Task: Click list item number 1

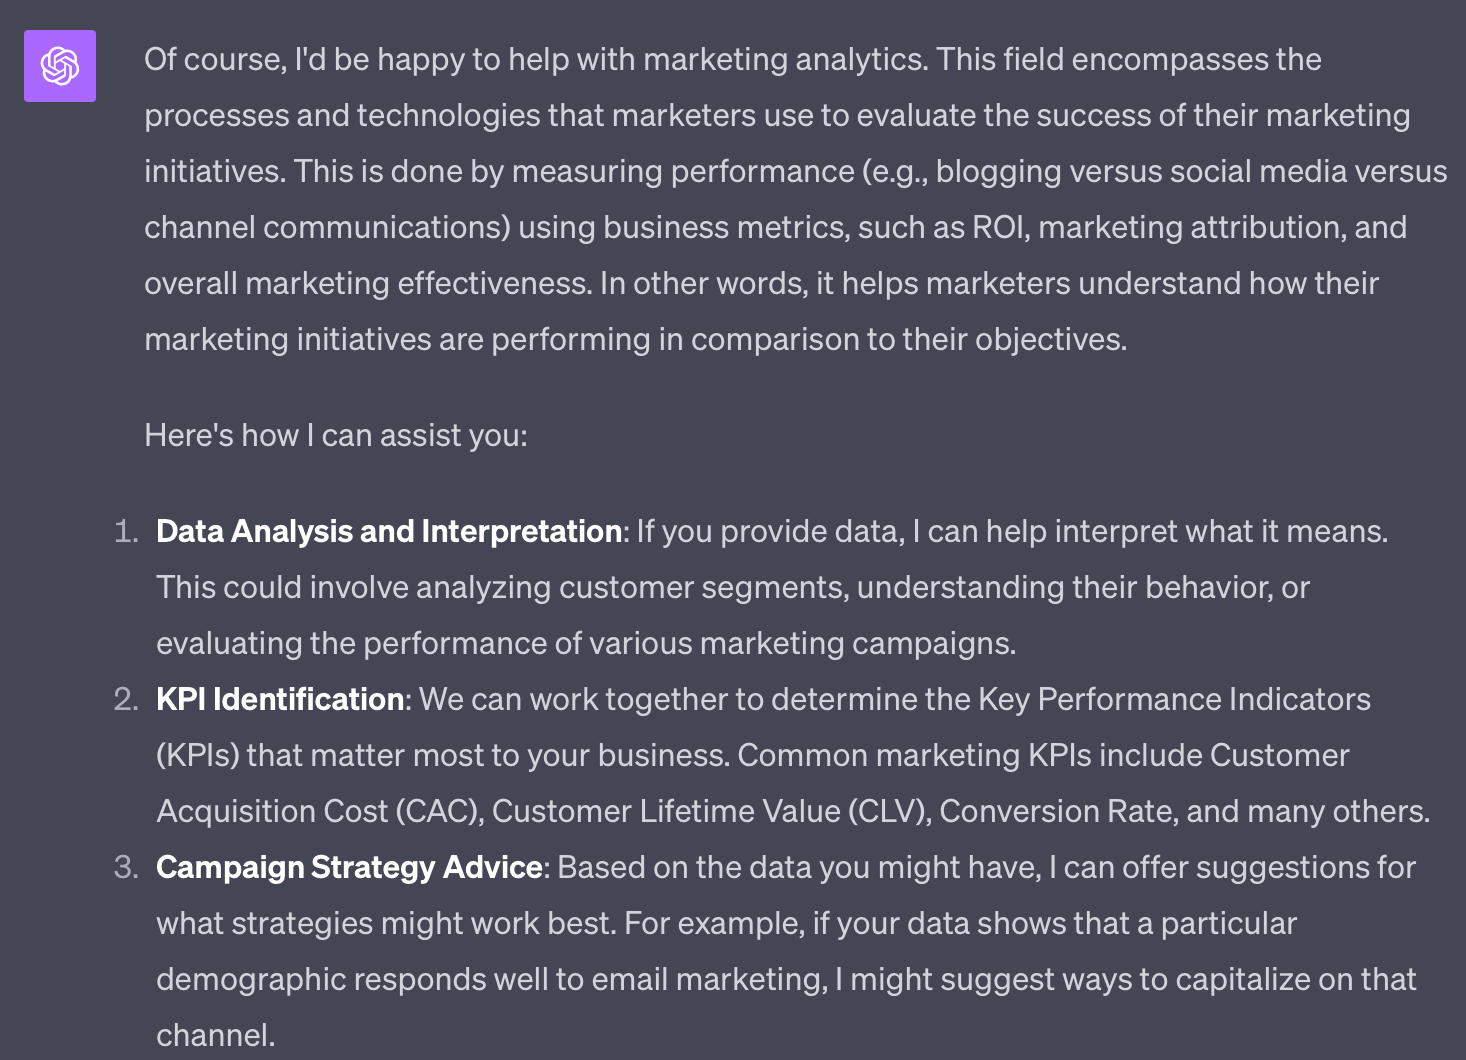Action: [126, 531]
